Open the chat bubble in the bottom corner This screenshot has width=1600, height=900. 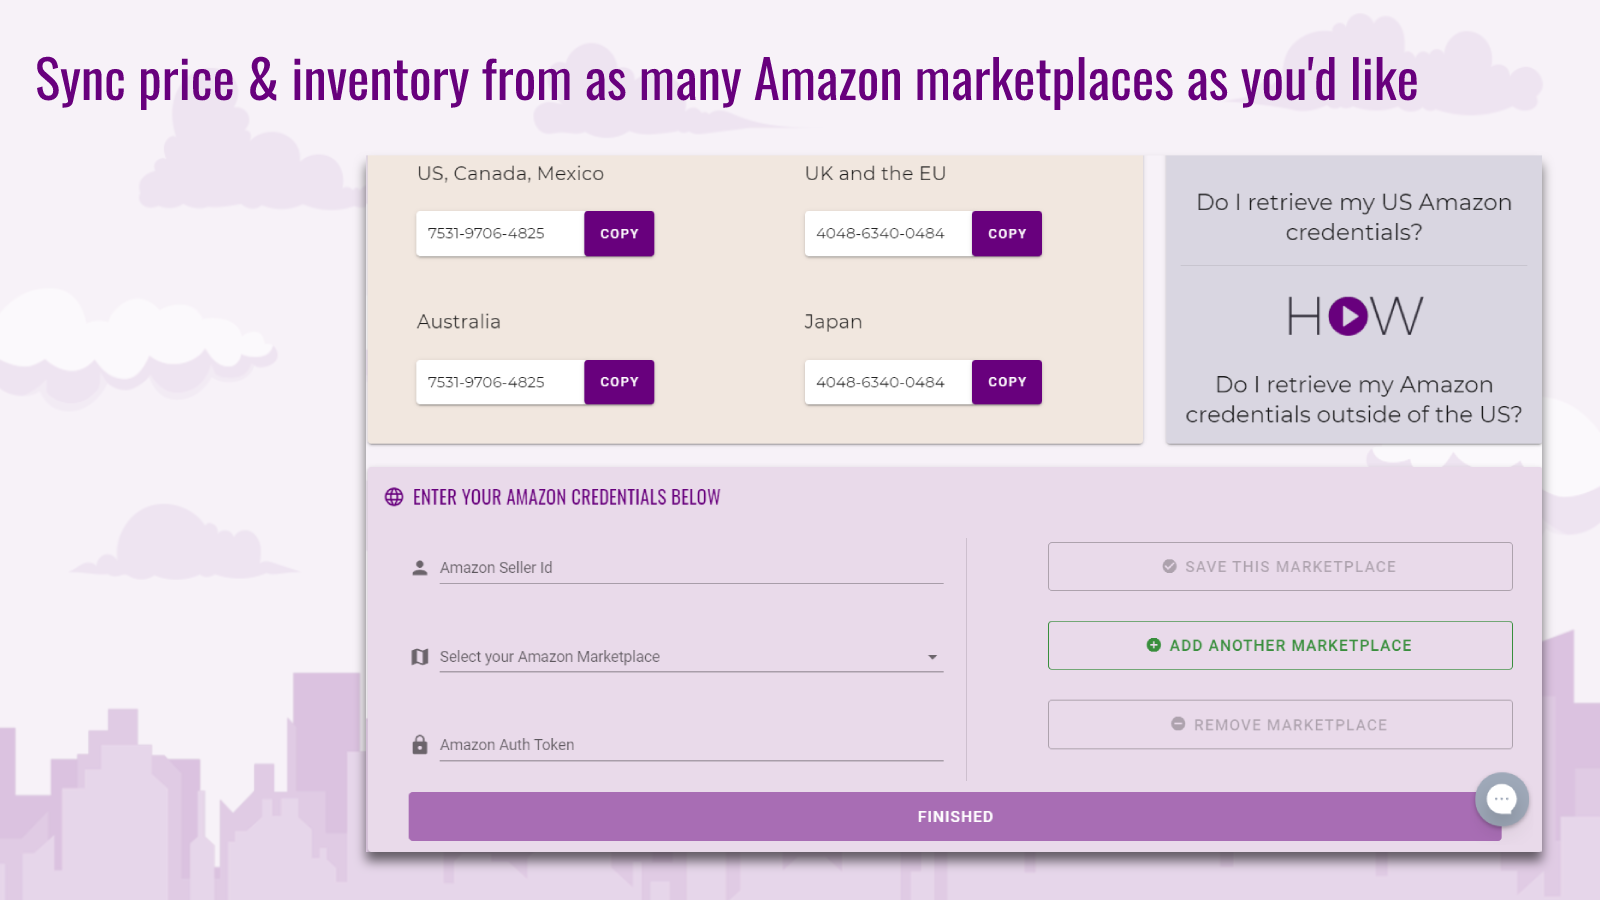click(1501, 800)
